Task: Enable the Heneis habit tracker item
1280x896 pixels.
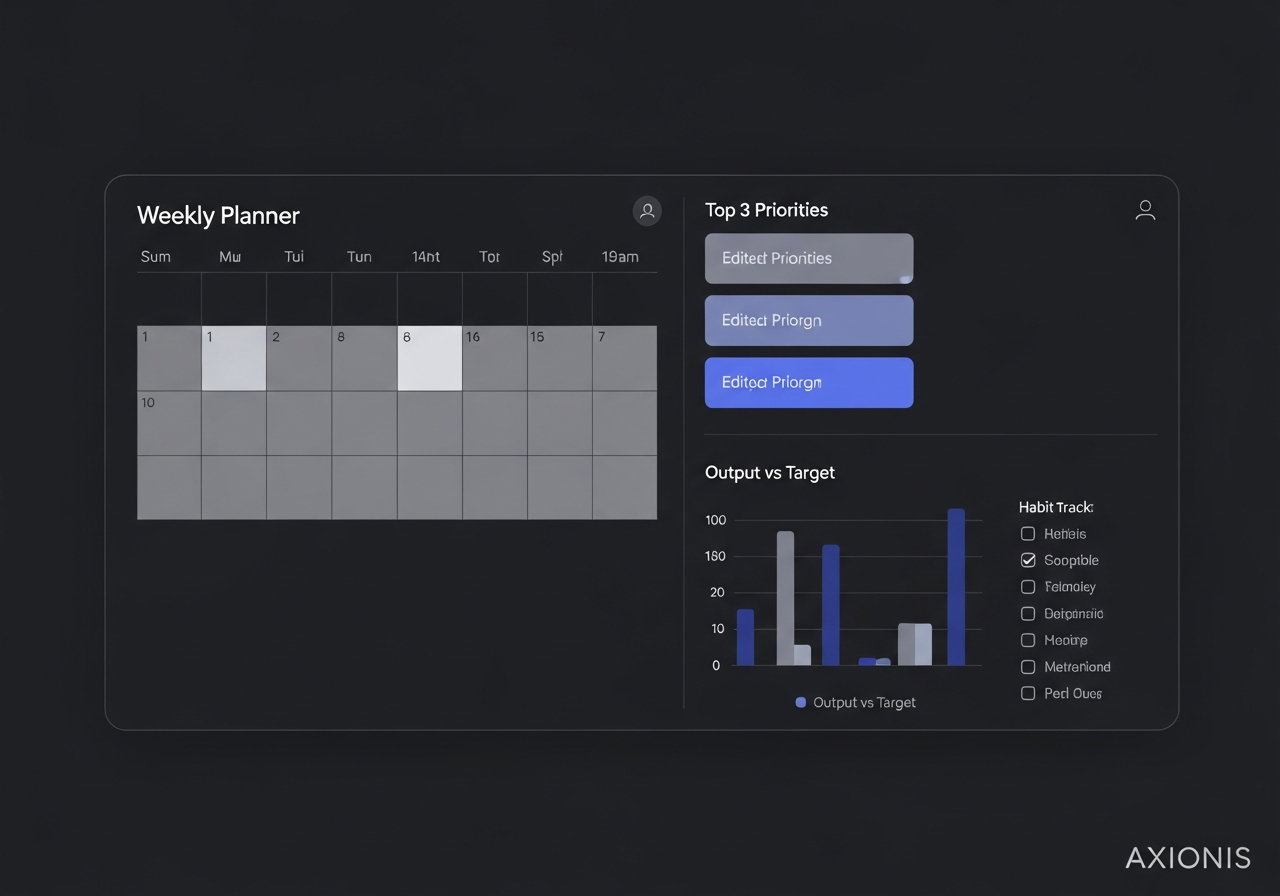Action: click(x=1027, y=534)
